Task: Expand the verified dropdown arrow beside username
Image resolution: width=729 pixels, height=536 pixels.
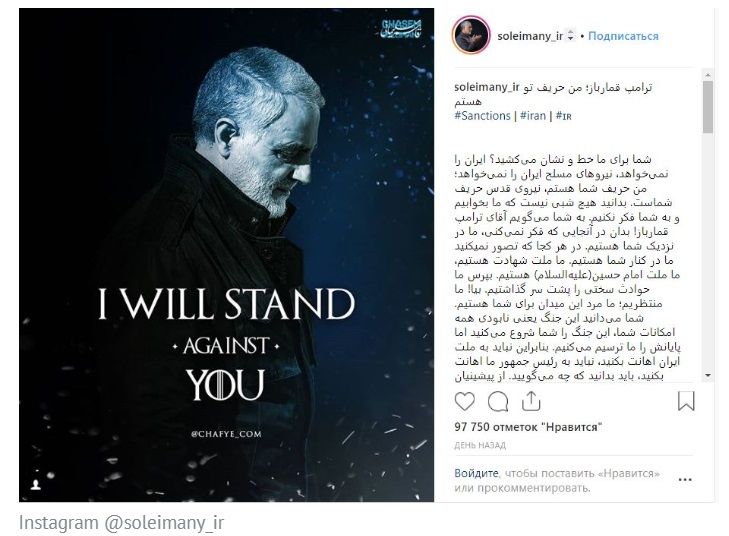Action: 570,36
